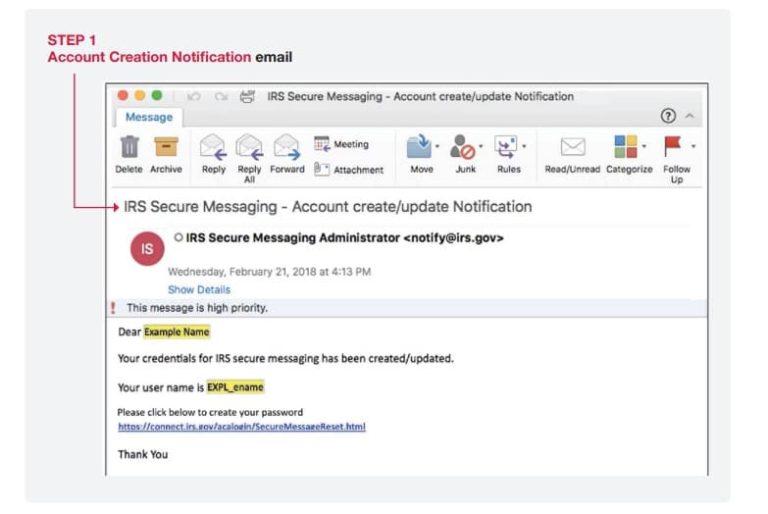Viewport: 768px width, 514px height.
Task: Open Categorize color squares
Action: [x=628, y=155]
